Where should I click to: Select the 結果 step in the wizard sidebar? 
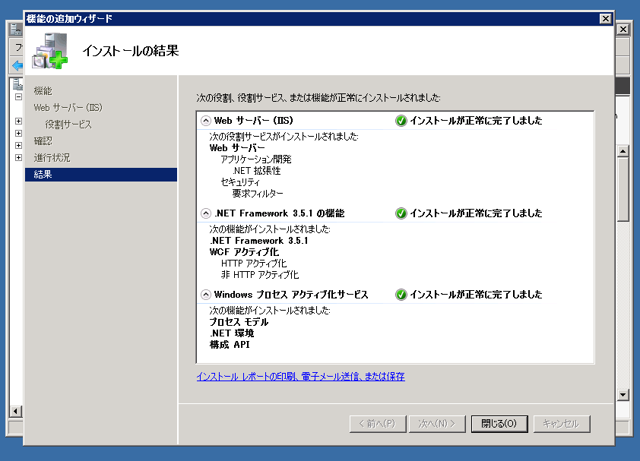tap(101, 174)
